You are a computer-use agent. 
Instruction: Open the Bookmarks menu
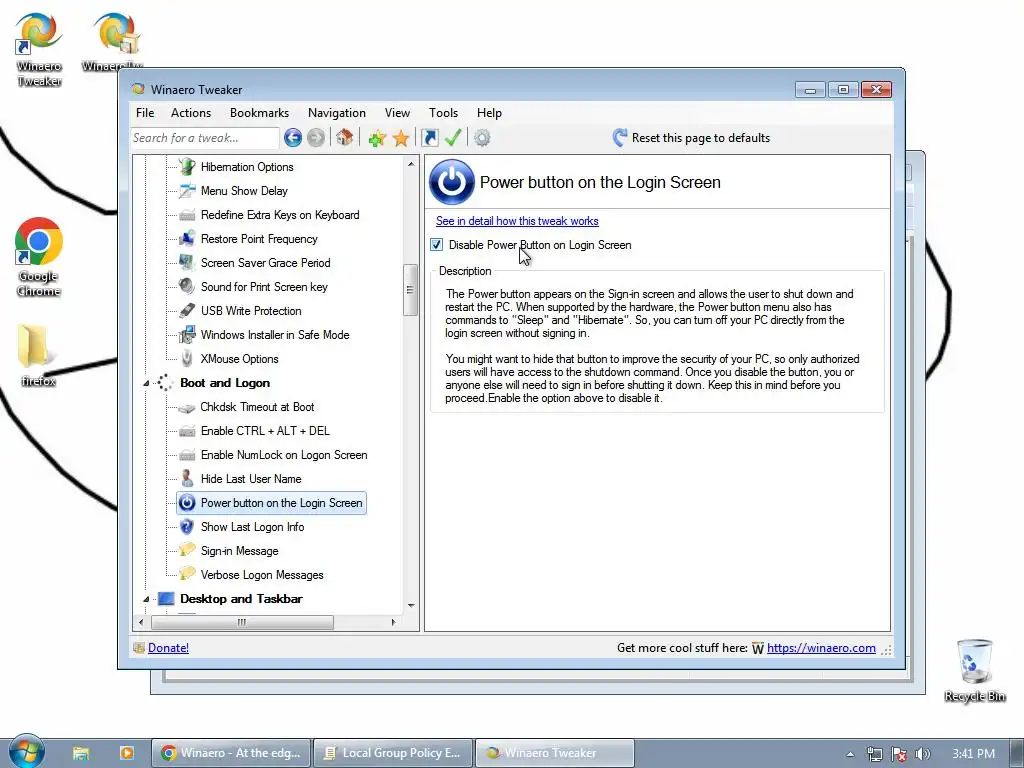click(x=259, y=113)
